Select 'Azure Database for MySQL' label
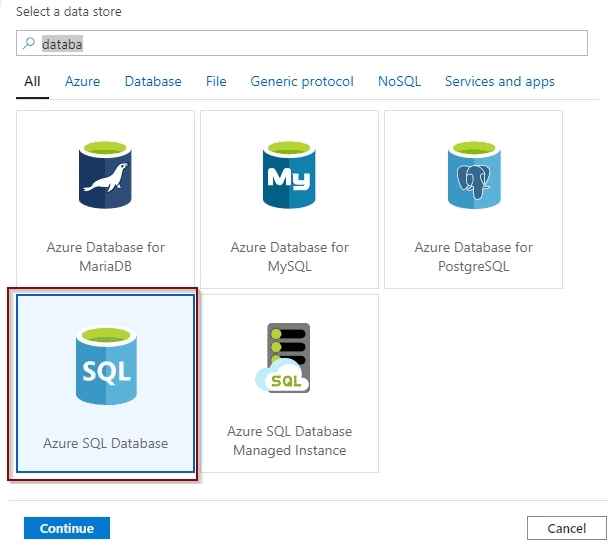 pos(289,257)
